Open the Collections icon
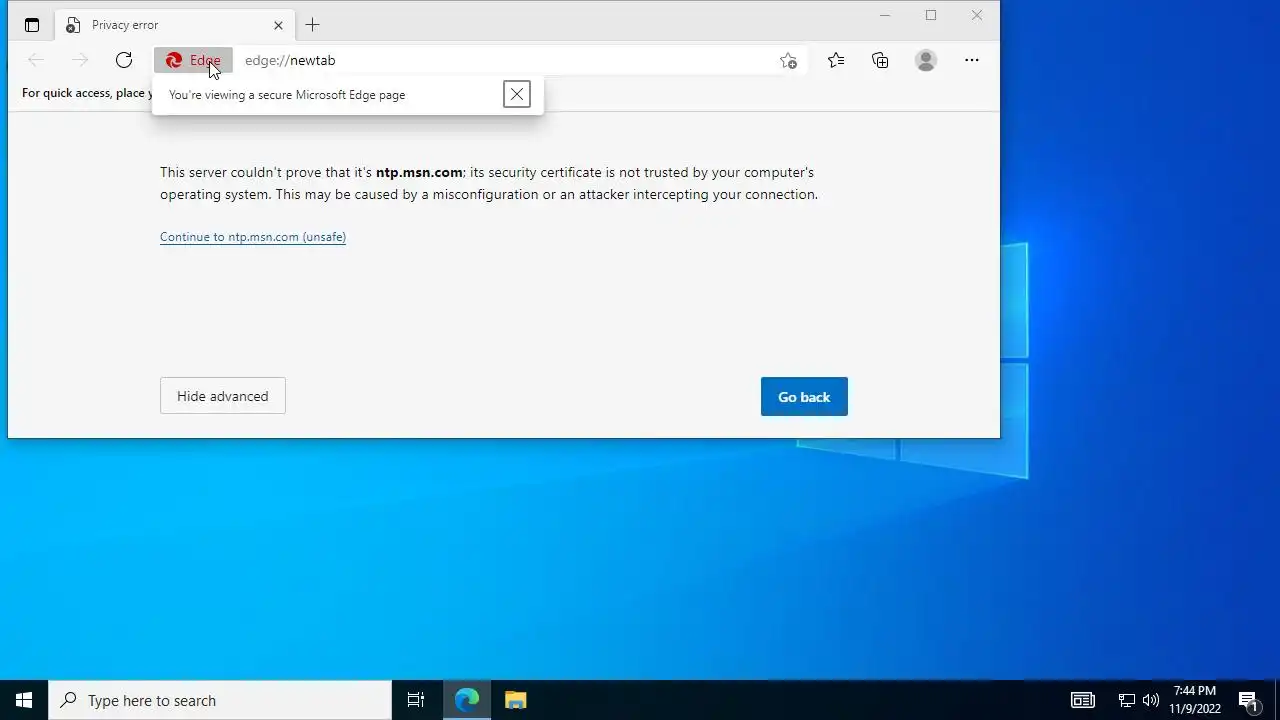1280x720 pixels. click(x=880, y=60)
